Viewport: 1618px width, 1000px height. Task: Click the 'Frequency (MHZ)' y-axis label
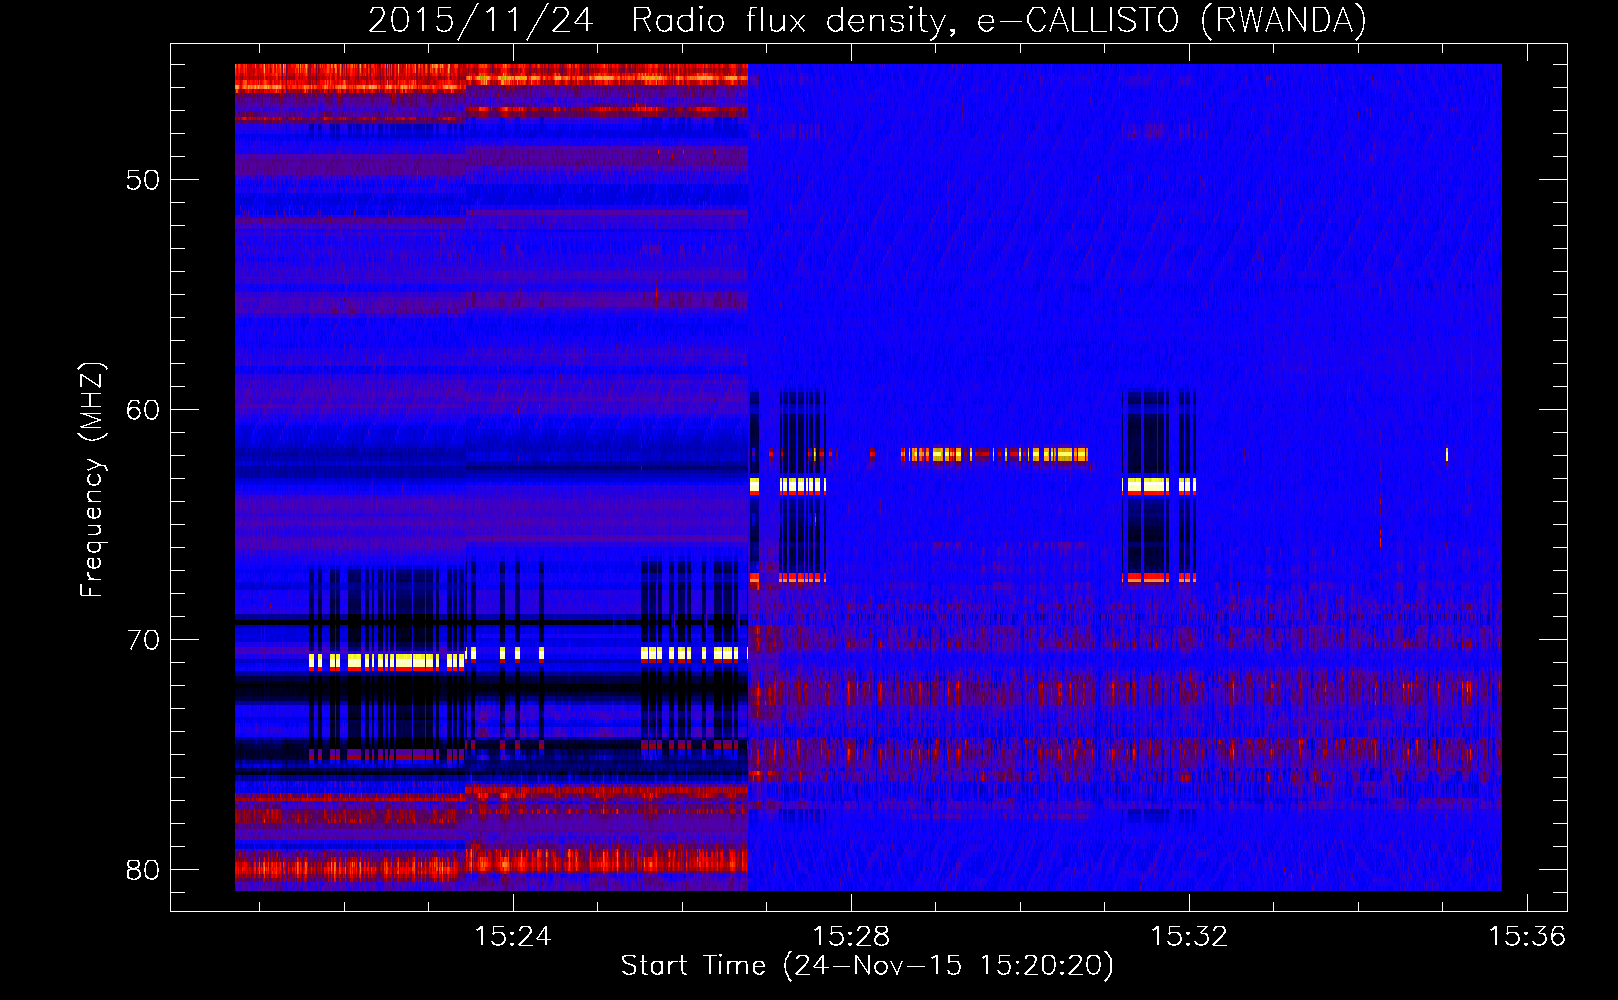point(91,479)
